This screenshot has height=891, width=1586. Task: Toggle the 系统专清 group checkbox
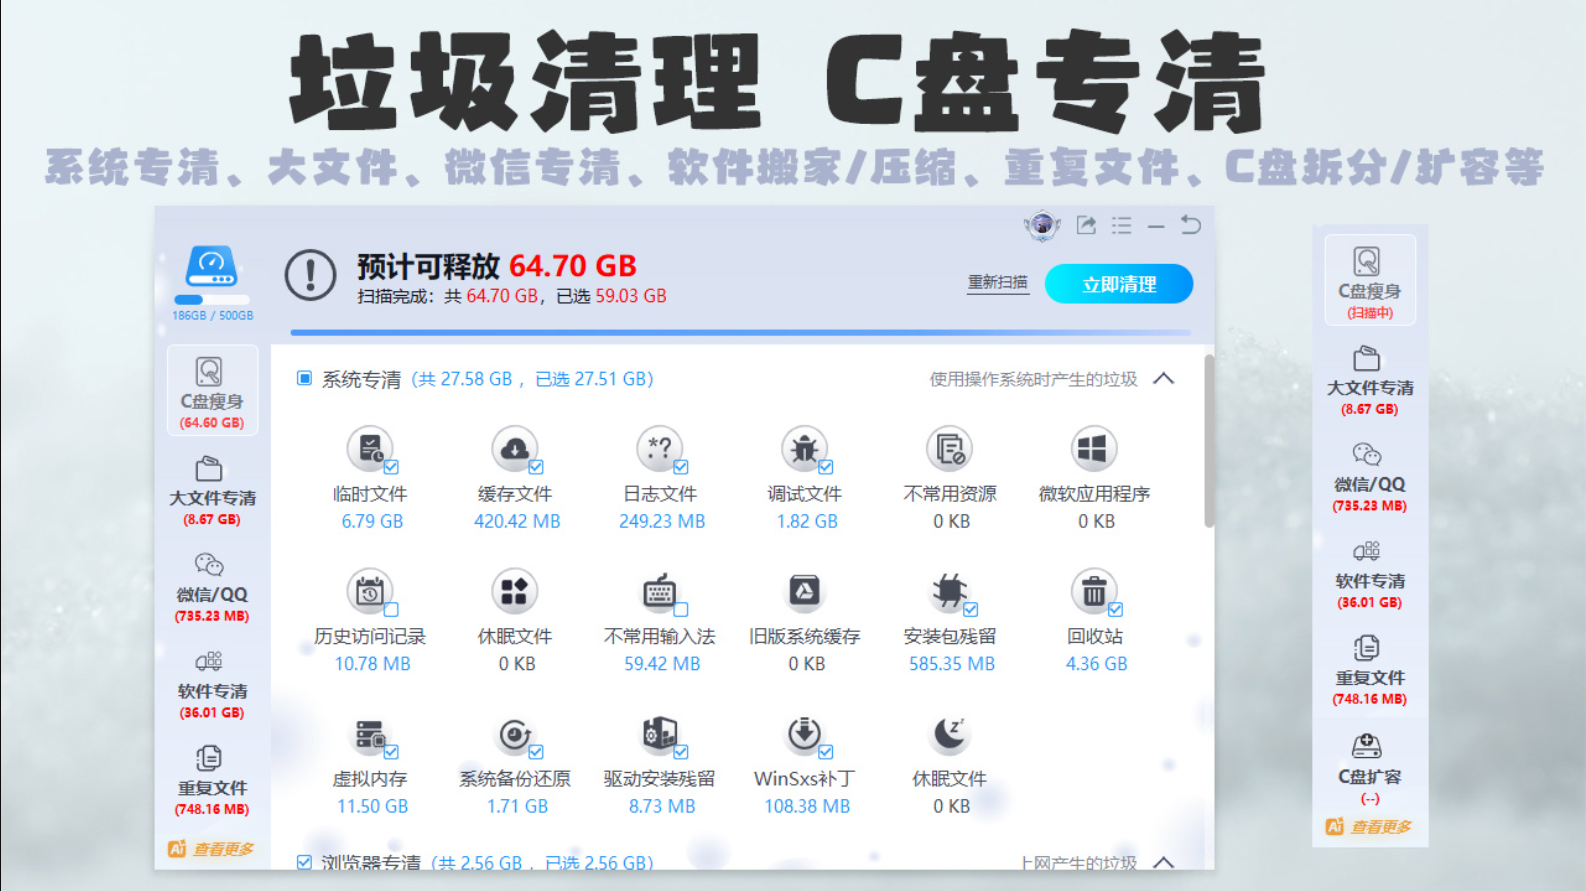point(304,379)
